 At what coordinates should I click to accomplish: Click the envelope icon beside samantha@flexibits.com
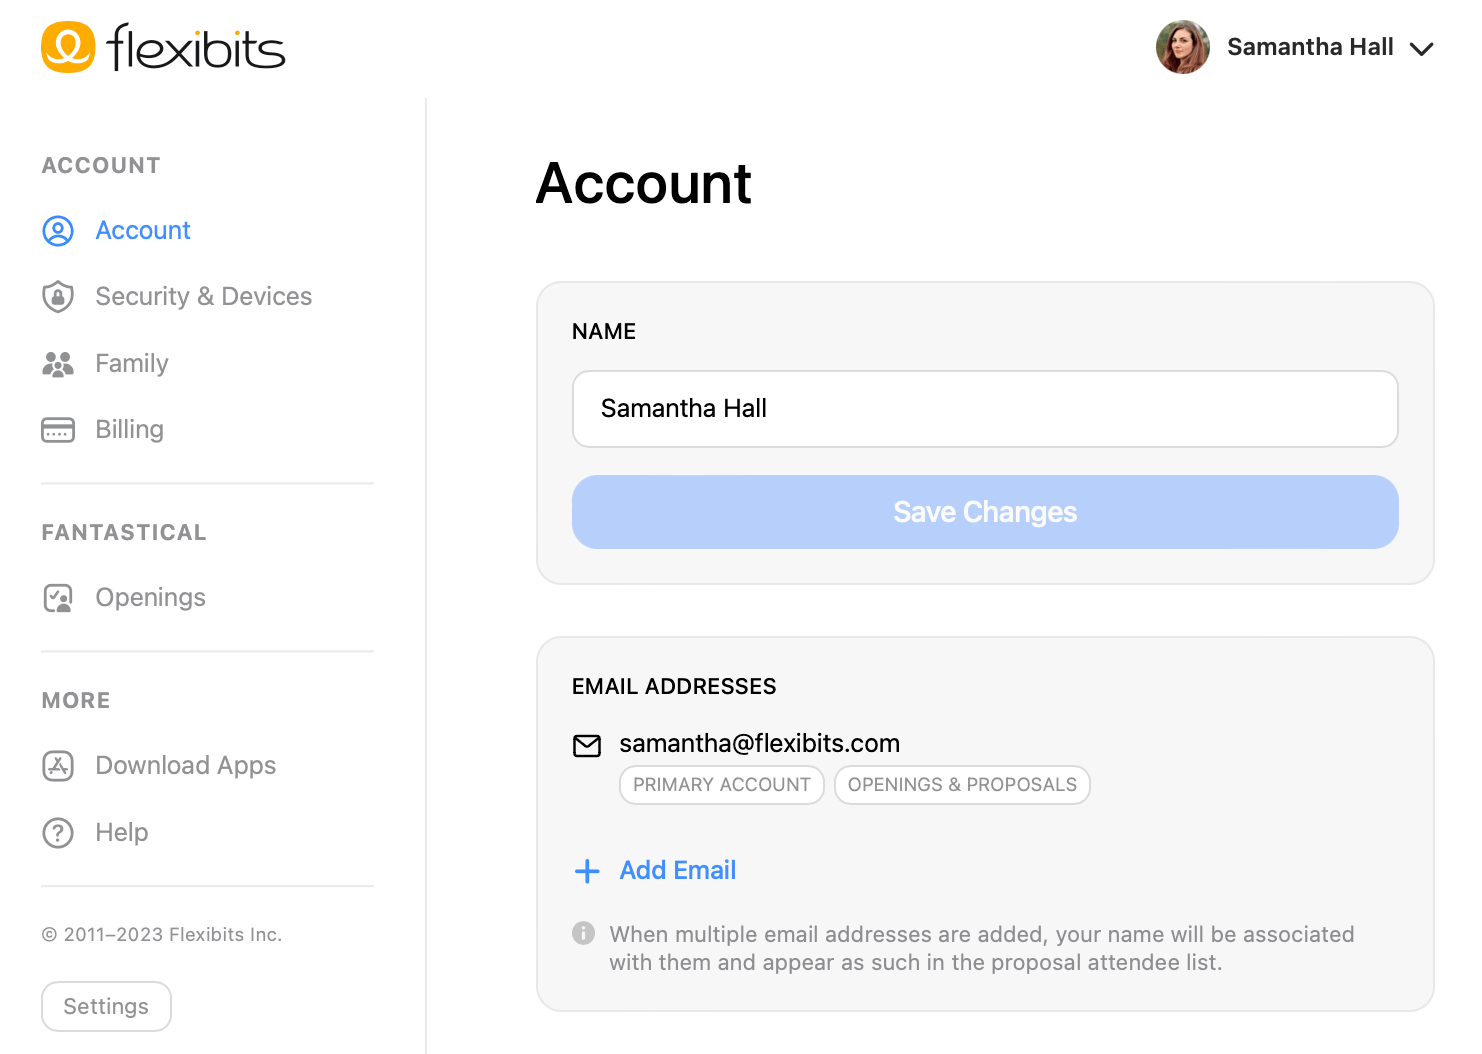click(587, 746)
